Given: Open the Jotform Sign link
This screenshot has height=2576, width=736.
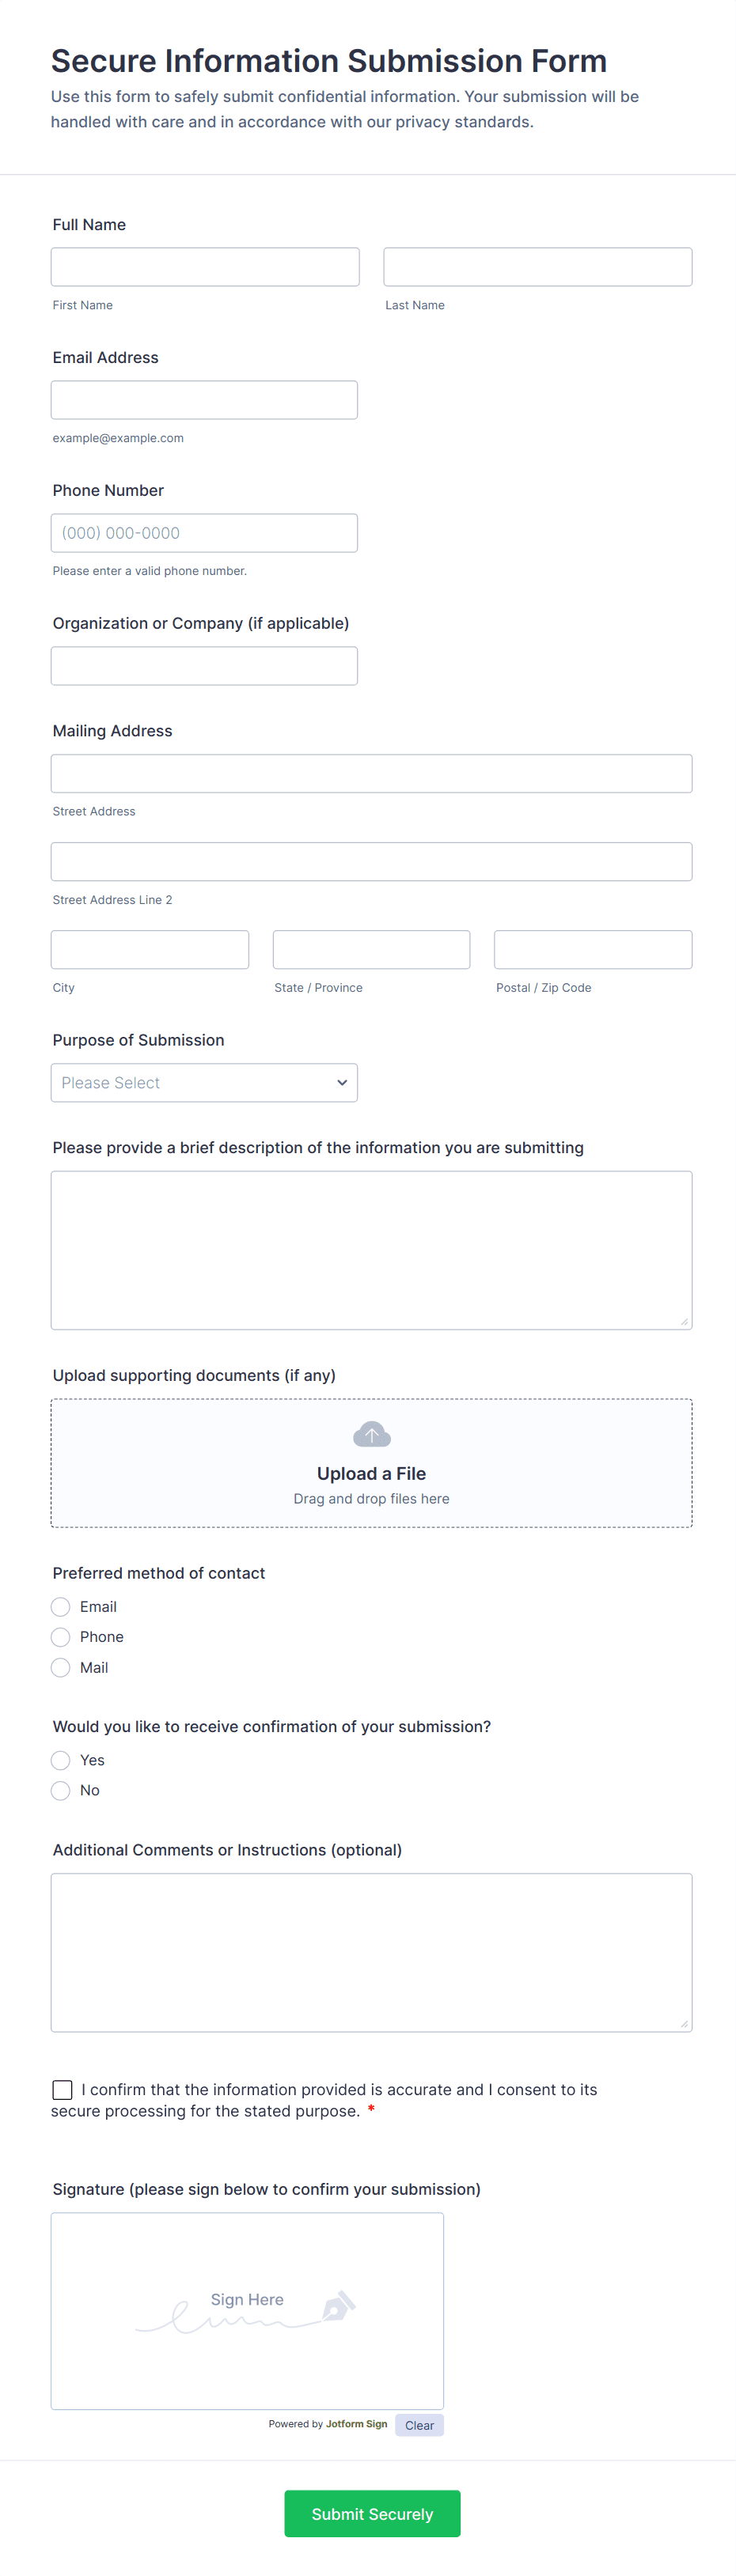Looking at the screenshot, I should coord(356,2424).
